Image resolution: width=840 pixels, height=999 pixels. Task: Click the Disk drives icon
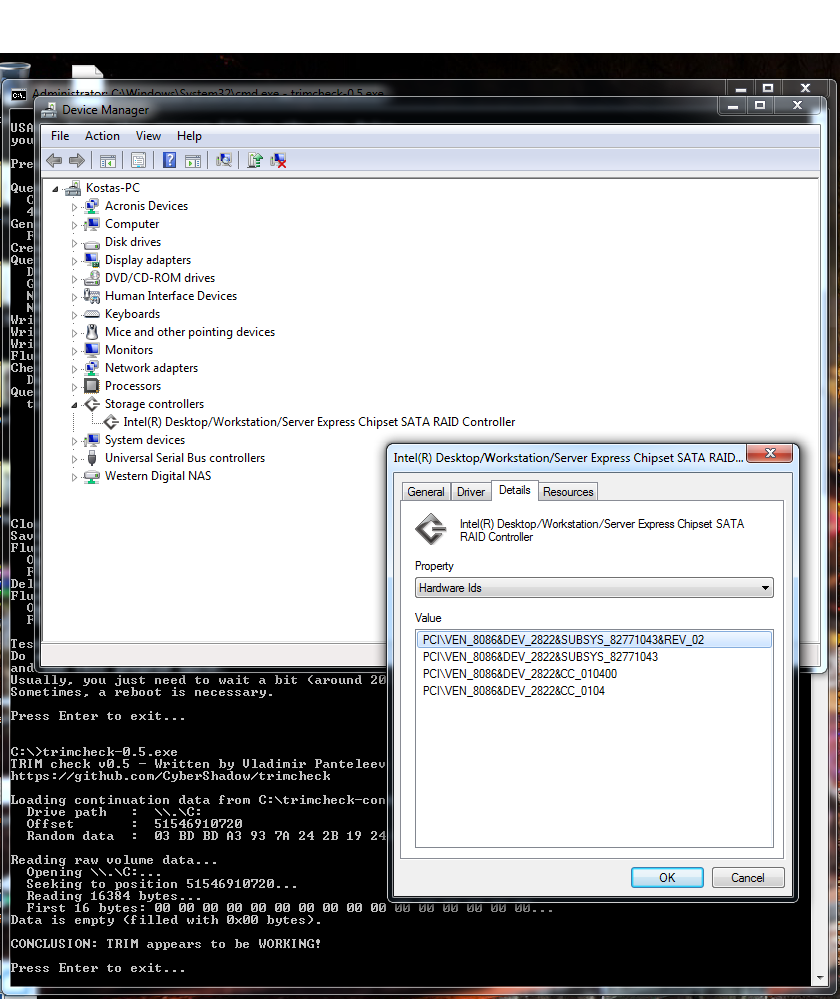coord(92,243)
